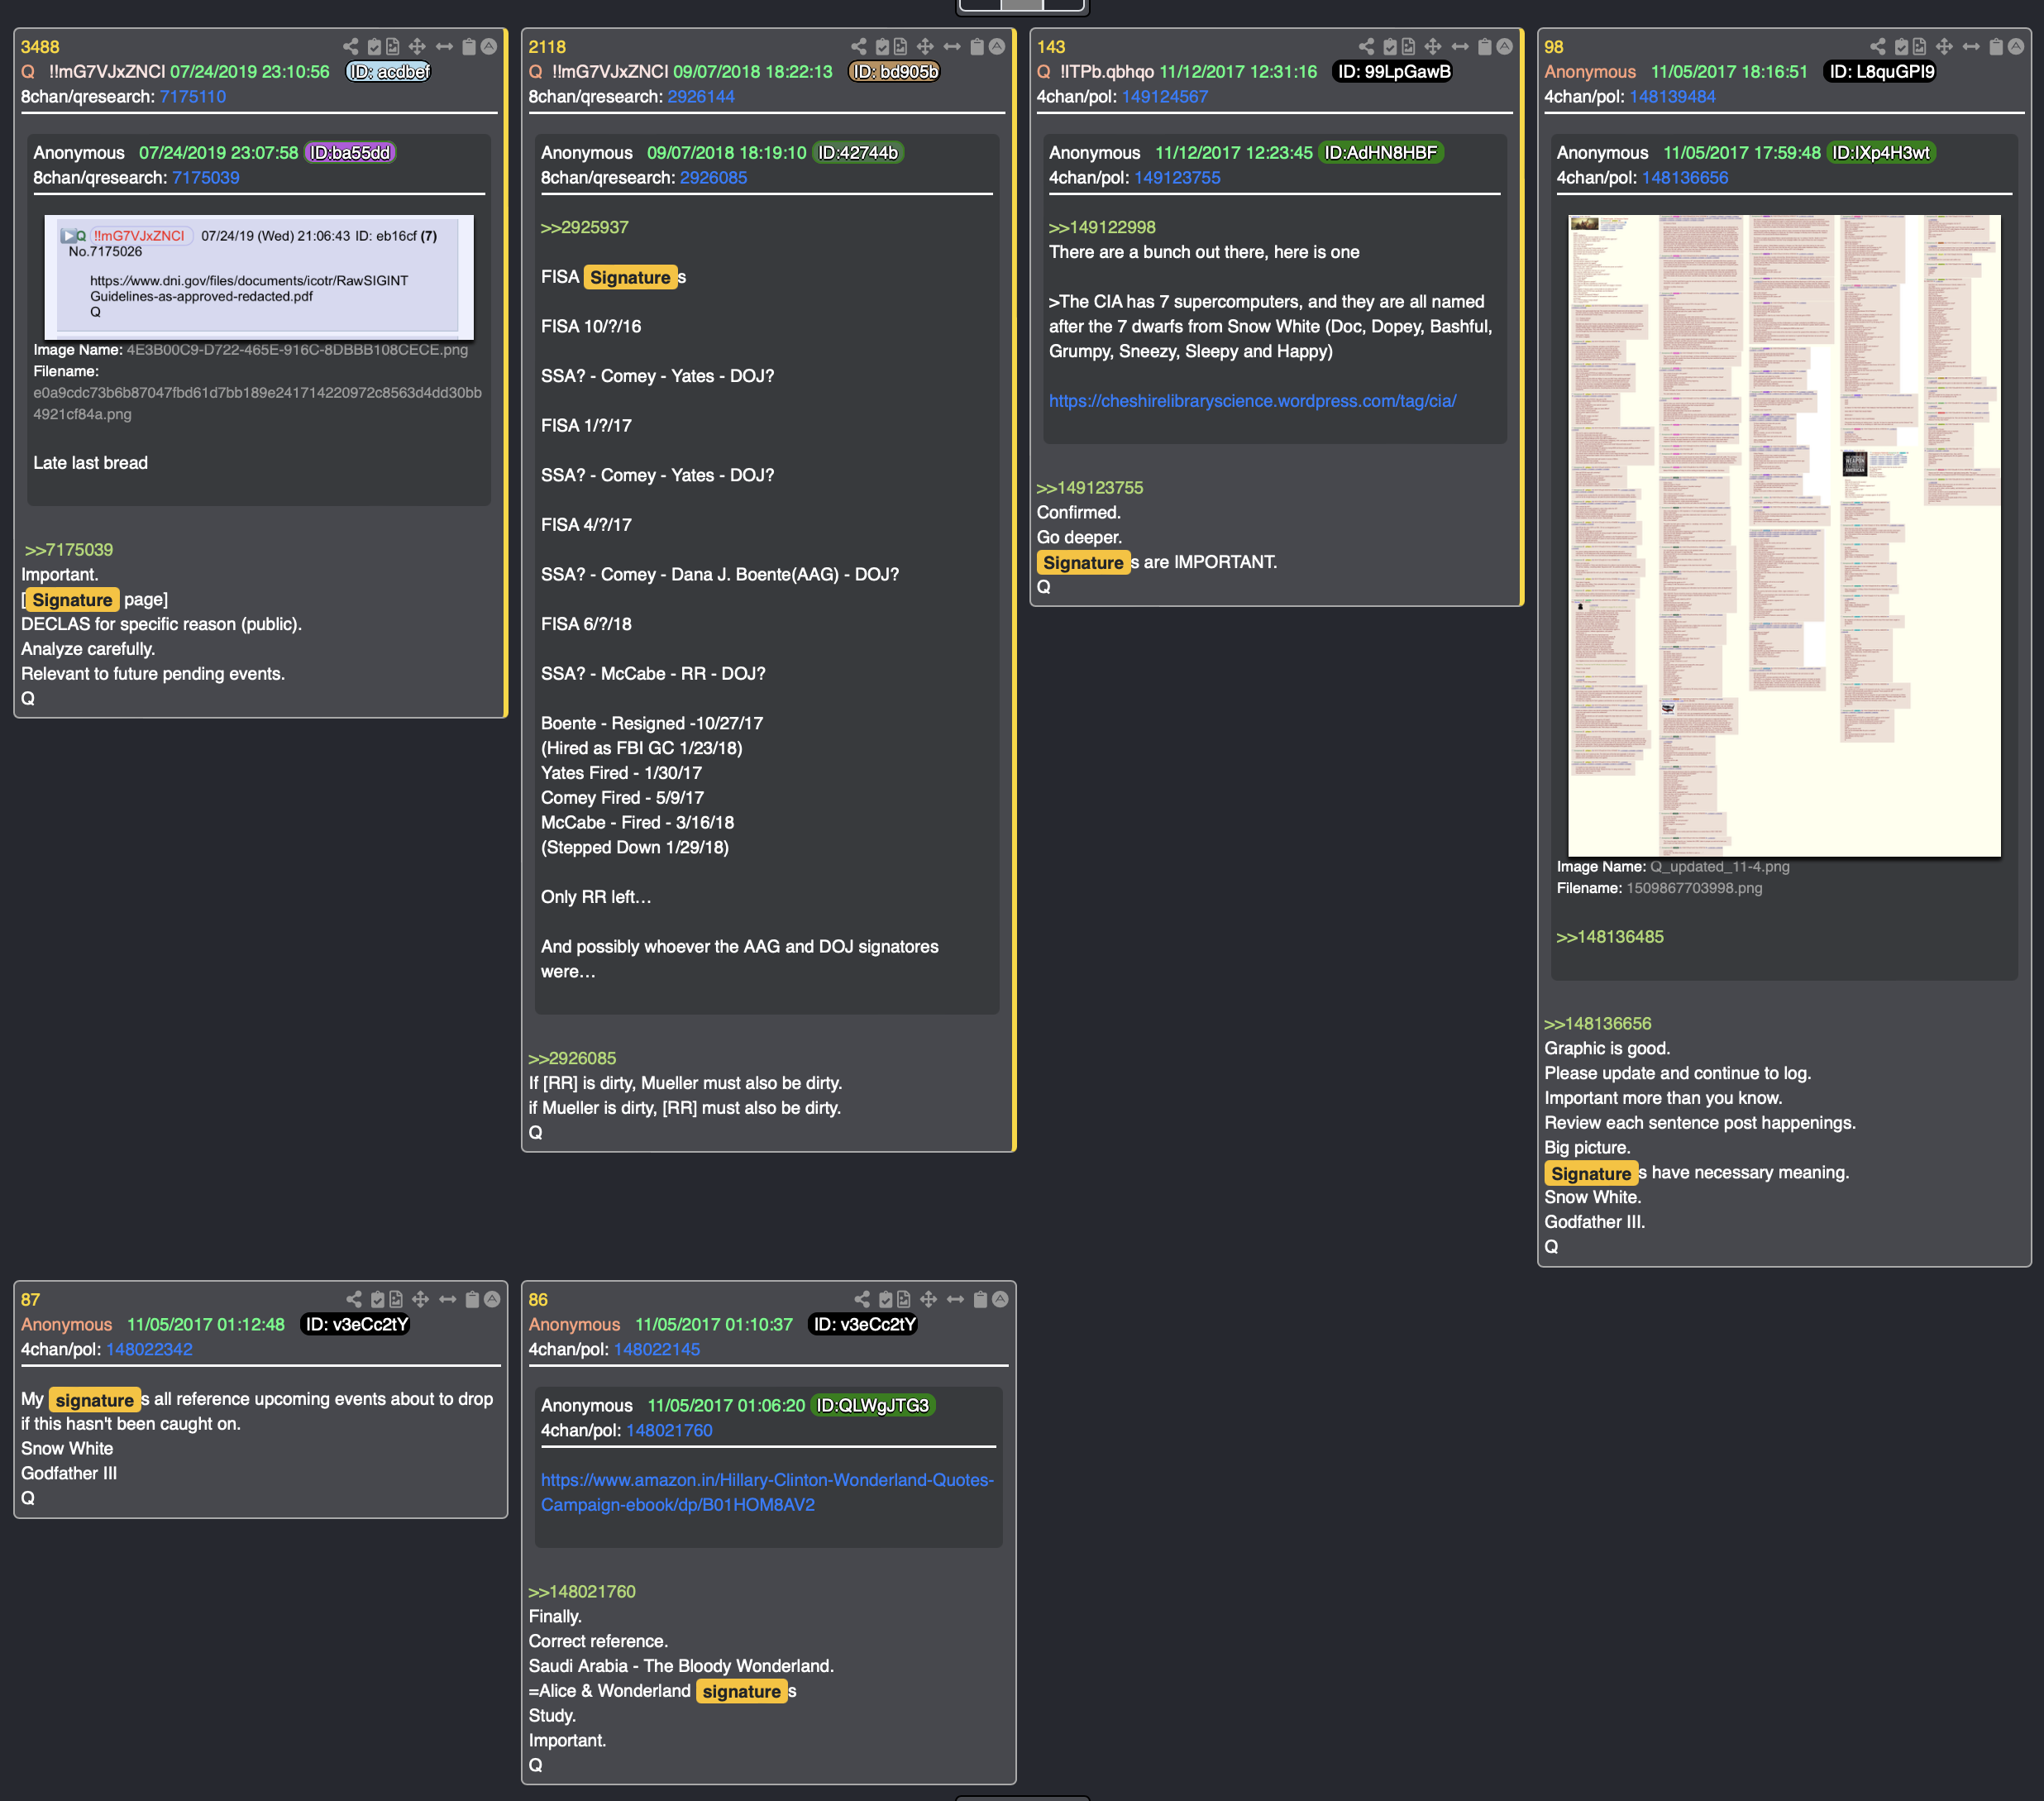Click checked clipboard icon on post 143
Screen dimensions: 2044x1801
coord(1390,47)
